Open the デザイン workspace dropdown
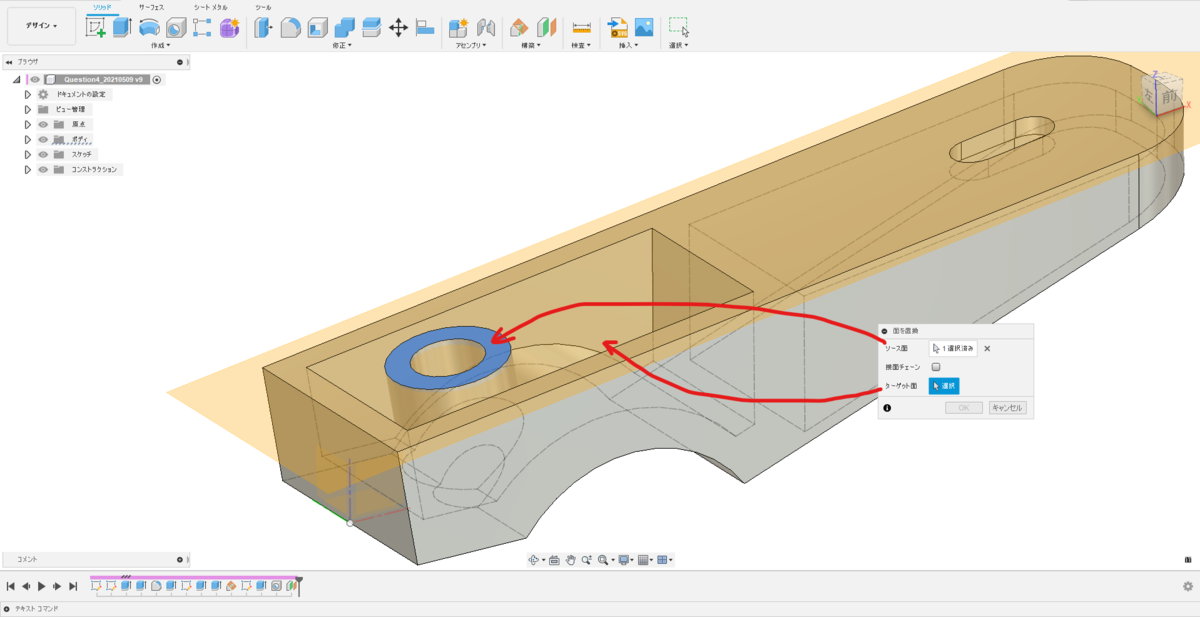The image size is (1200, 617). (x=41, y=26)
